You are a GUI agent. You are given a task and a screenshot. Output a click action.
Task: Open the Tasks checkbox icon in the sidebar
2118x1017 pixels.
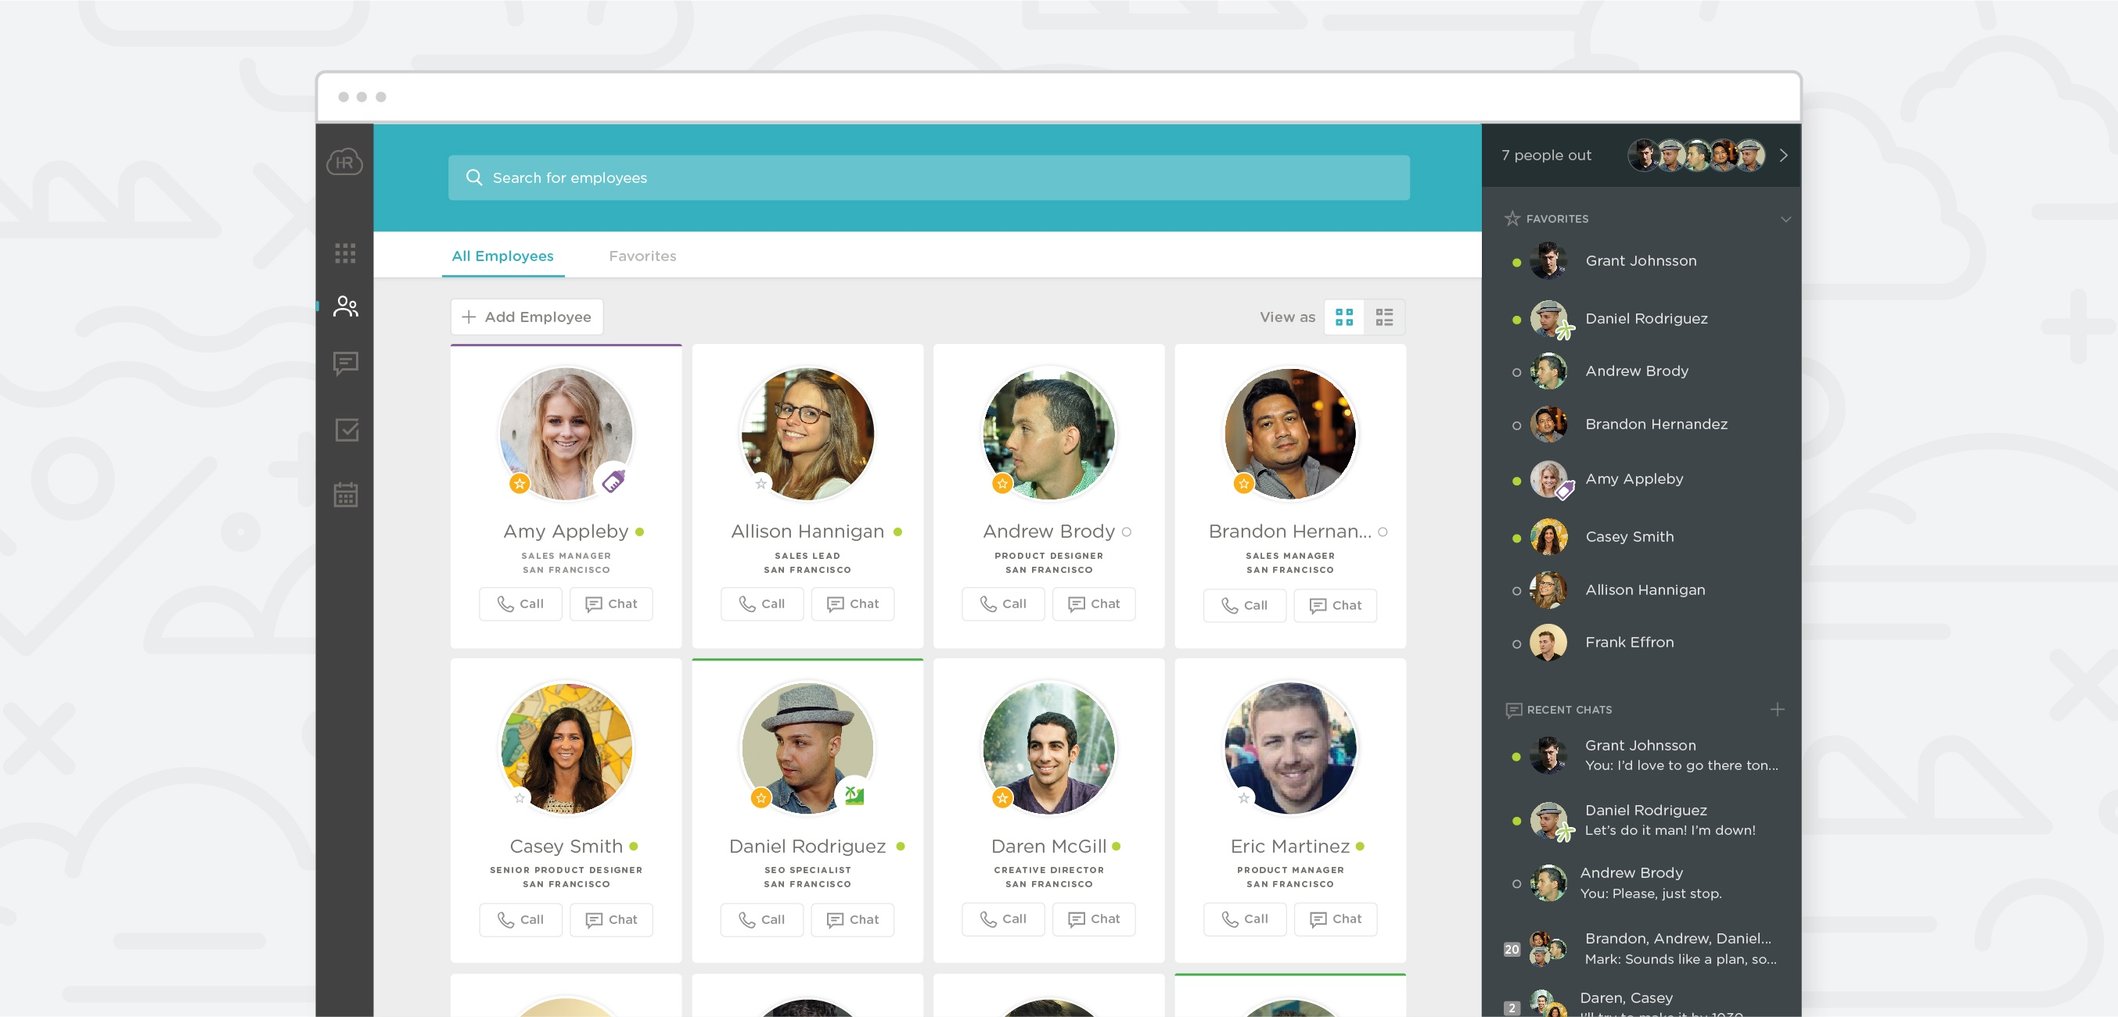346,430
